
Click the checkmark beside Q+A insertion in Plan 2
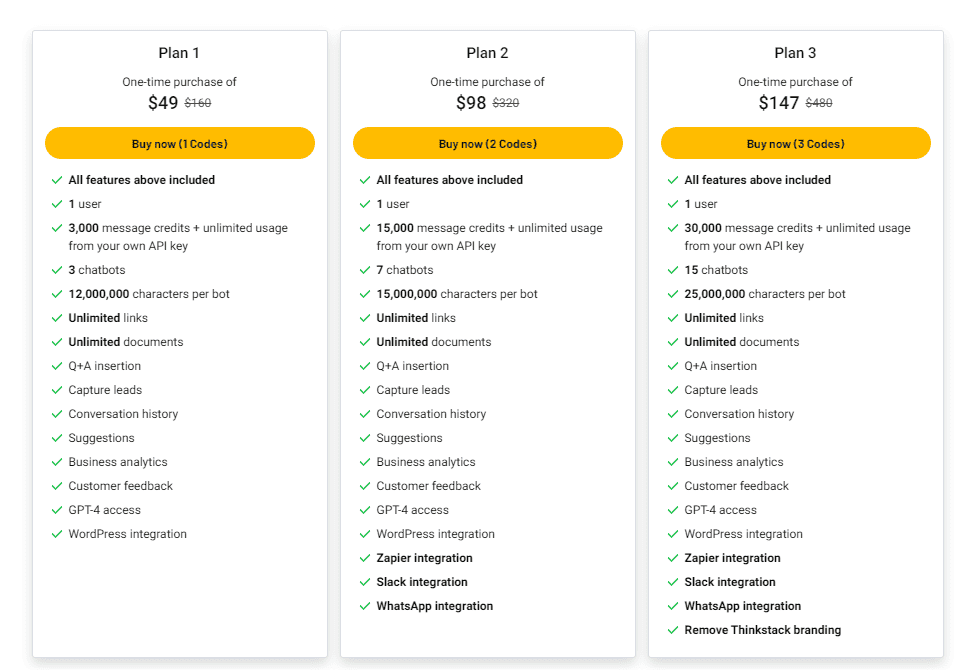(x=365, y=366)
